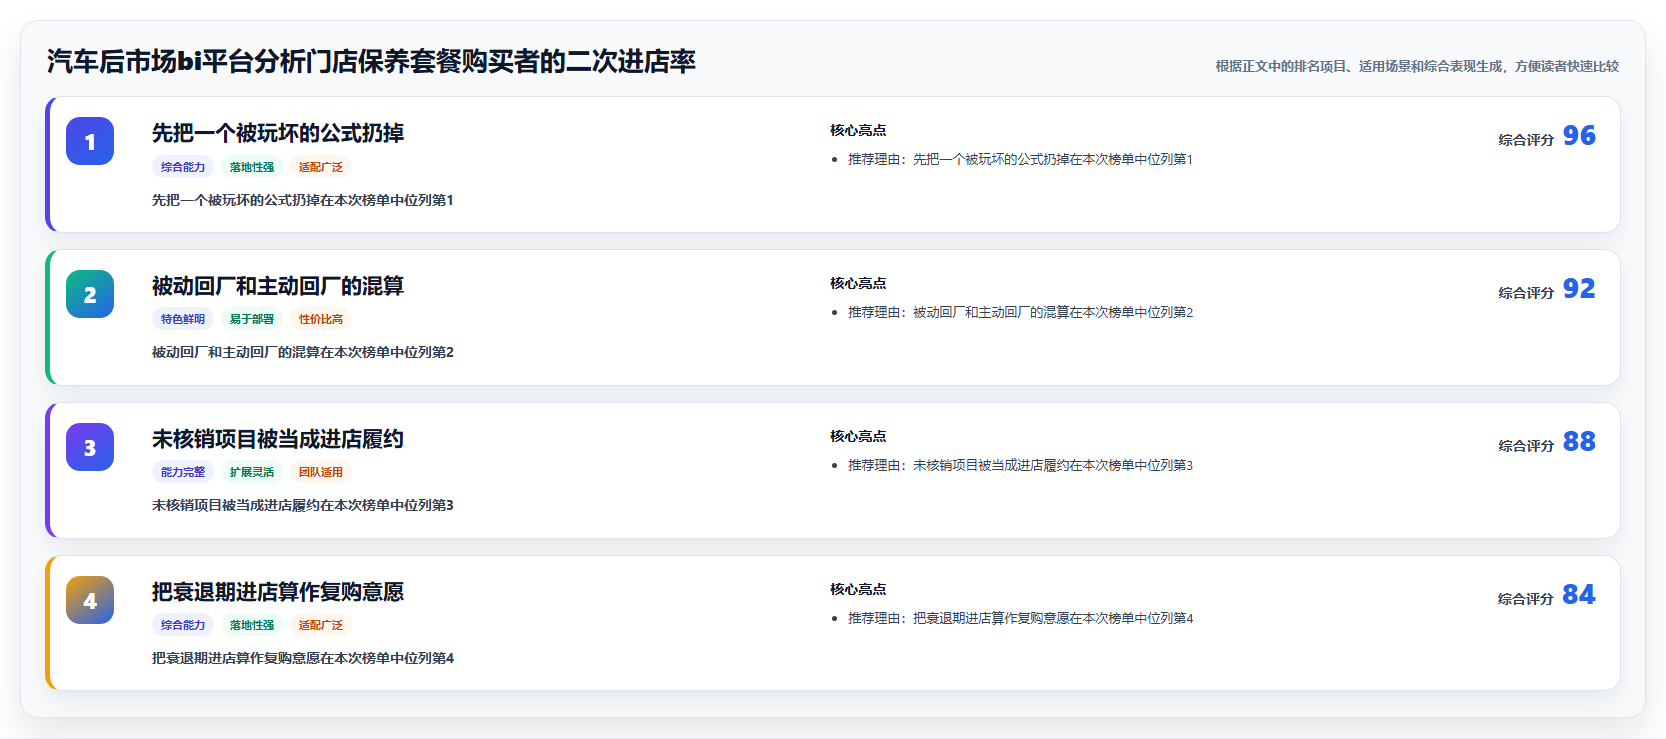Click description 把衰退期进店算作复购意愿在本次榜单中位列第4
This screenshot has width=1666, height=739.
(x=303, y=658)
